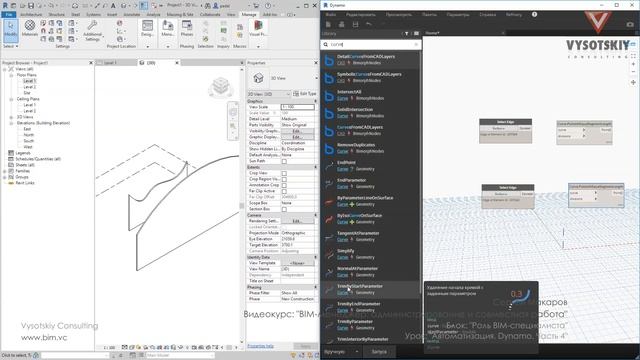Viewport: 640px width, 360px height.
Task: Click Graphic Display Options Edit button
Action: tap(297, 137)
